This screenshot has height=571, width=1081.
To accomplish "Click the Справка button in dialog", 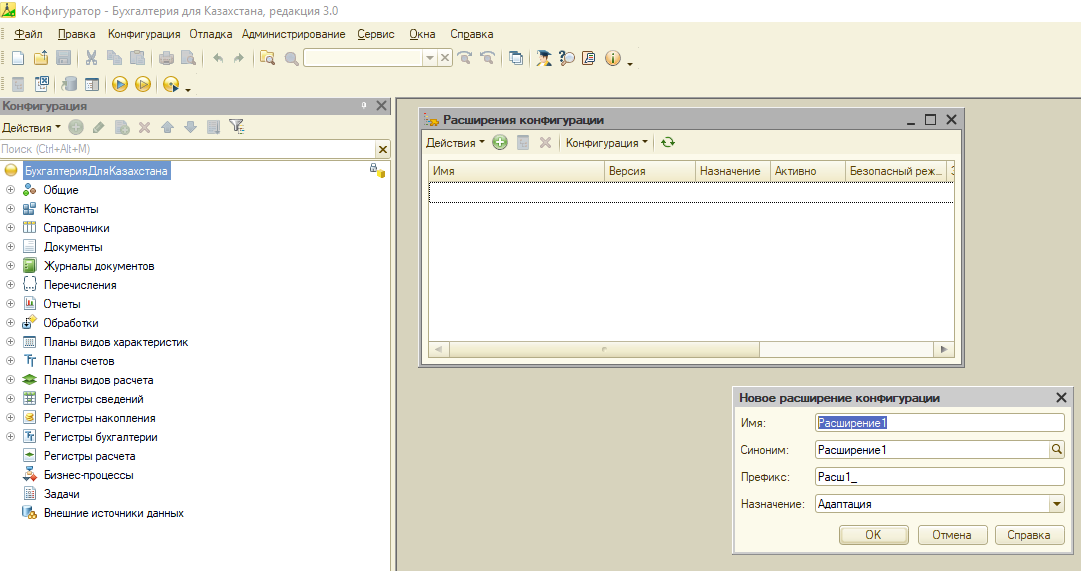I will tap(1029, 534).
